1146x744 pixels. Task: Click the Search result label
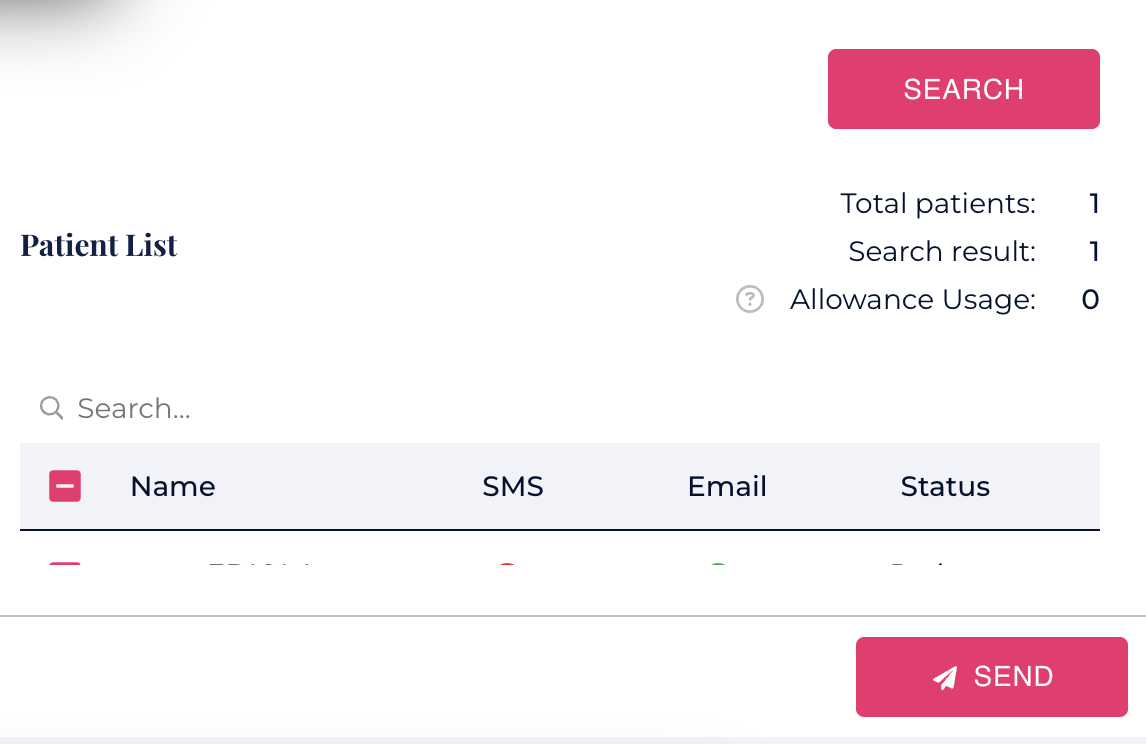(942, 251)
